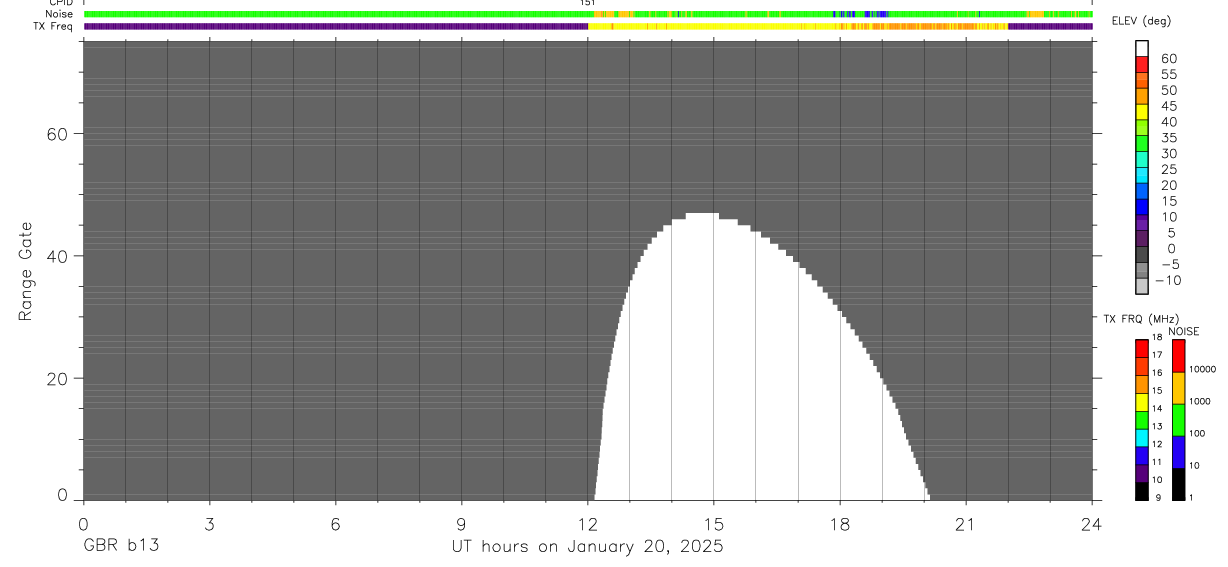Image resolution: width=1228 pixels, height=567 pixels.
Task: Click the black bottom swatch of TX FRQ colorbar
Action: [x=1141, y=491]
